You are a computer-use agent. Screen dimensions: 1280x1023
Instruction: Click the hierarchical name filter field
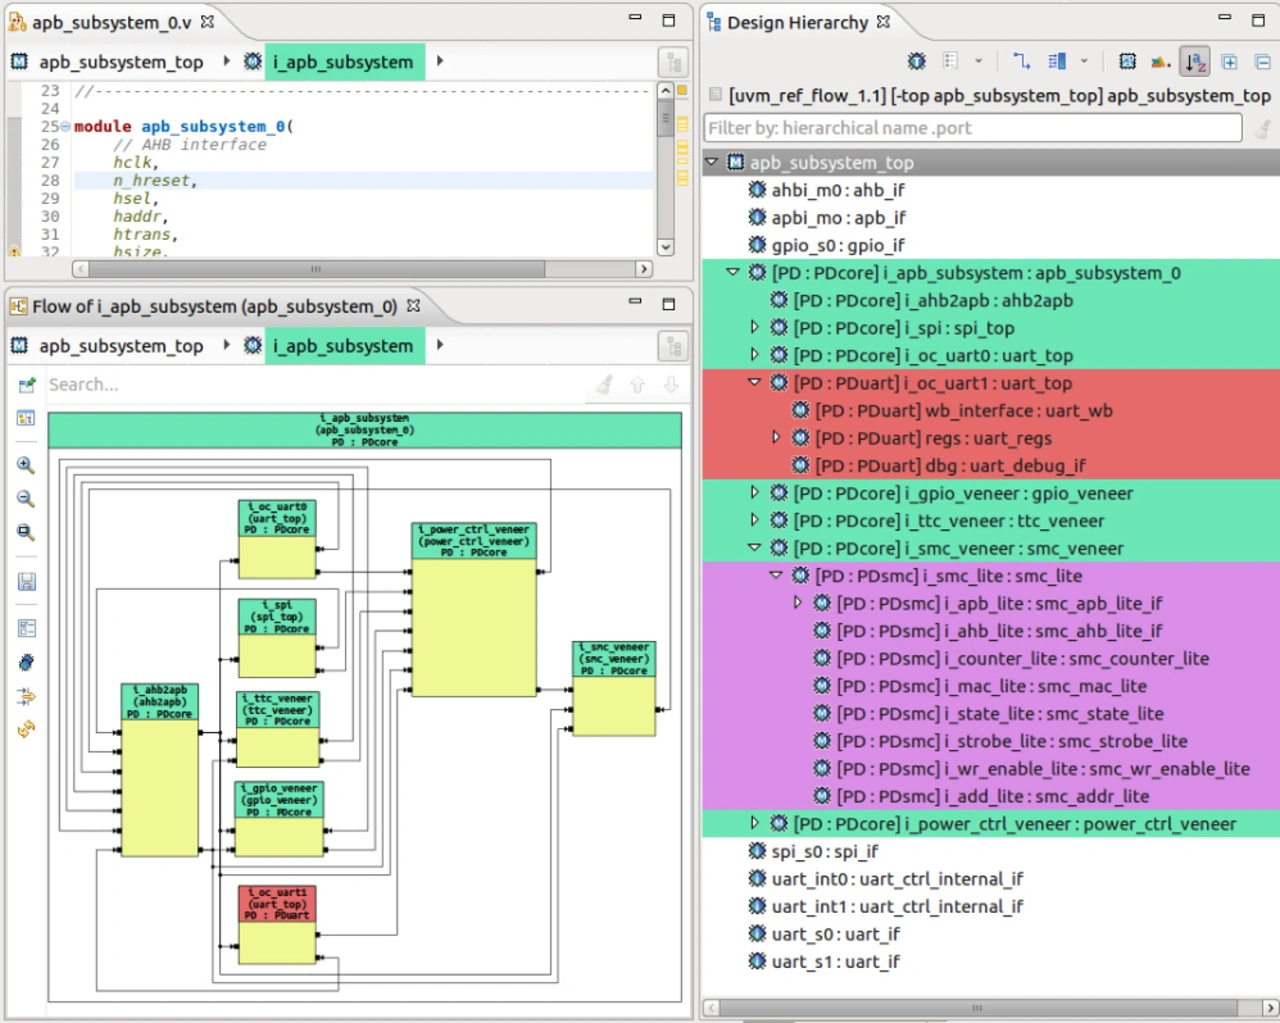tap(972, 128)
